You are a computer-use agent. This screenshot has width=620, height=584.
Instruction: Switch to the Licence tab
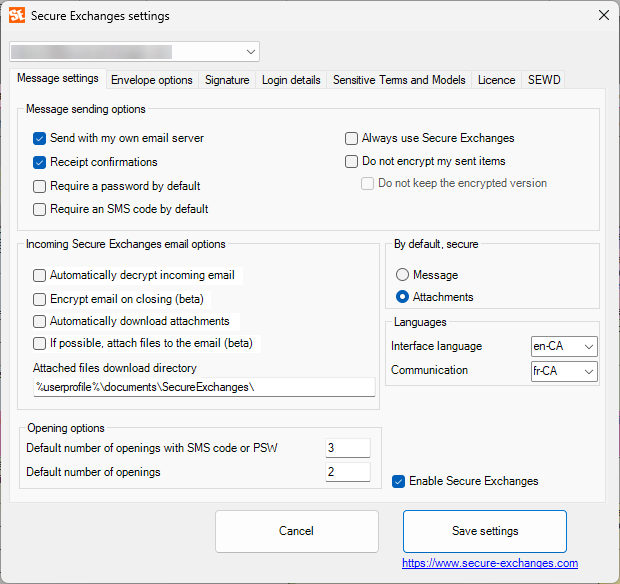[x=496, y=80]
